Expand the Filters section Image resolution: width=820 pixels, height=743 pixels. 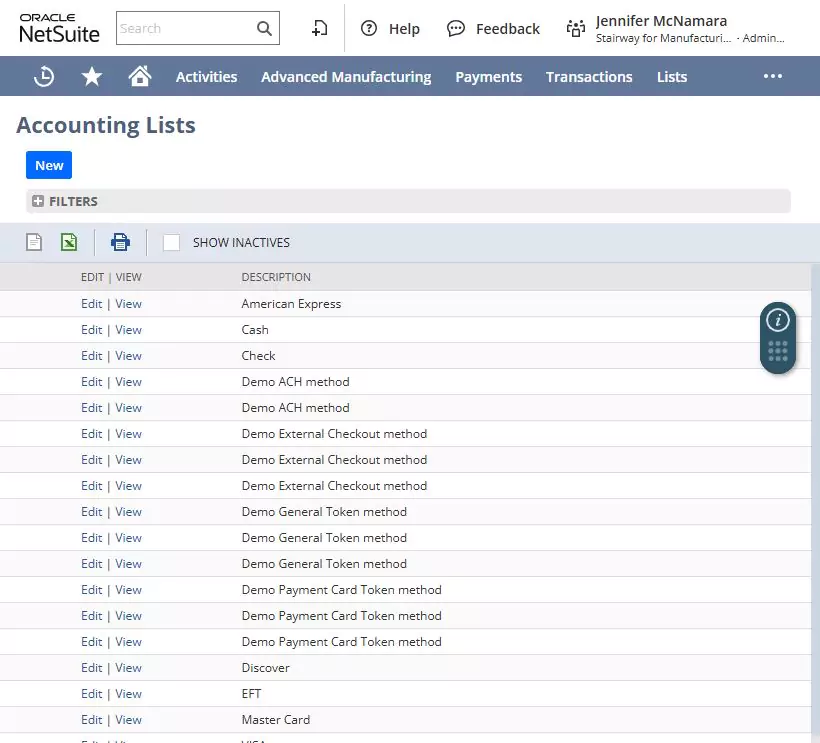[x=66, y=201]
